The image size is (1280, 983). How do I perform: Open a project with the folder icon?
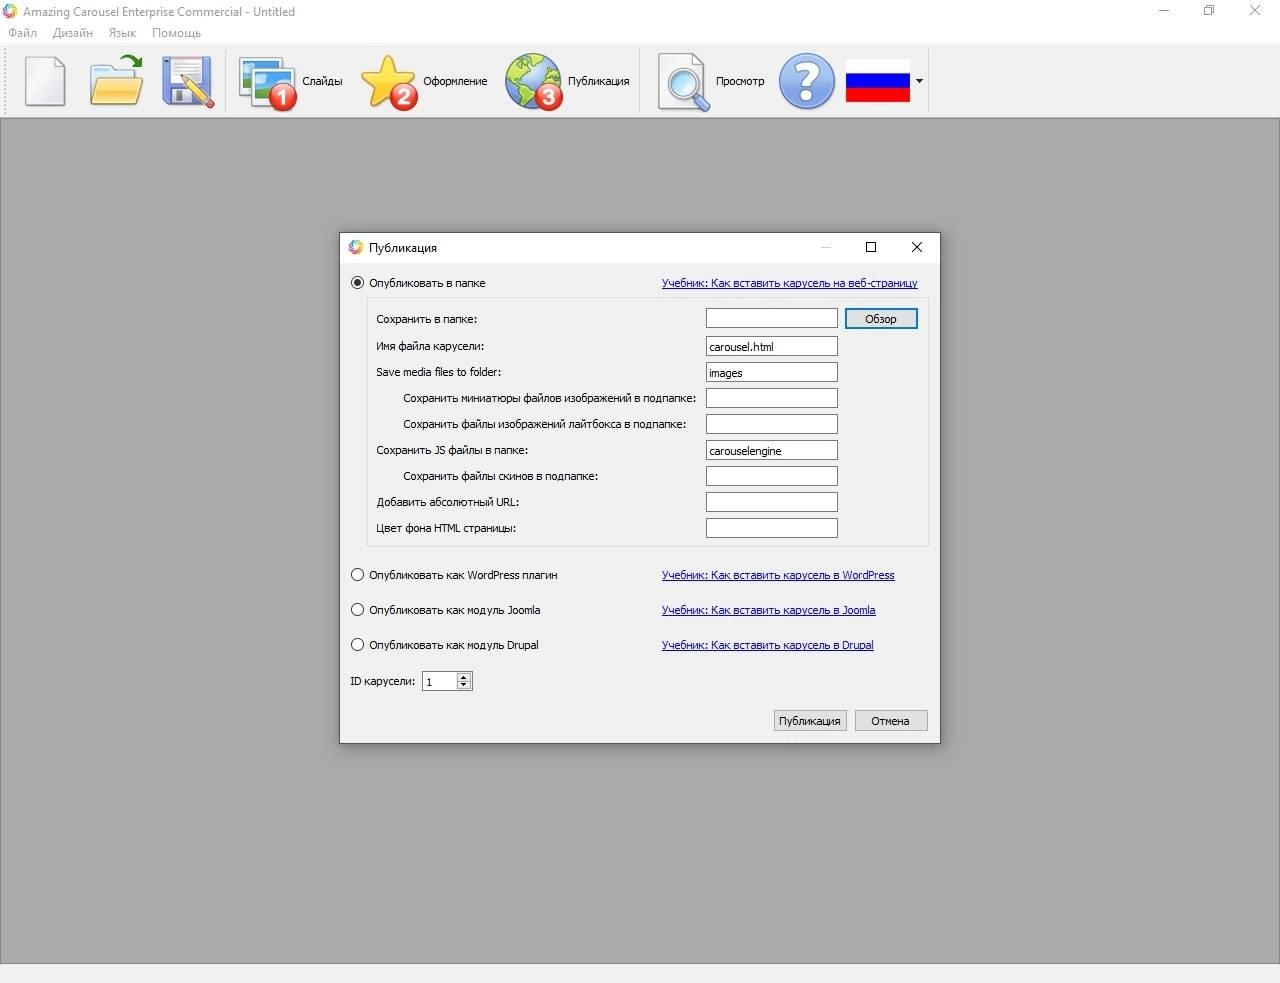[116, 81]
